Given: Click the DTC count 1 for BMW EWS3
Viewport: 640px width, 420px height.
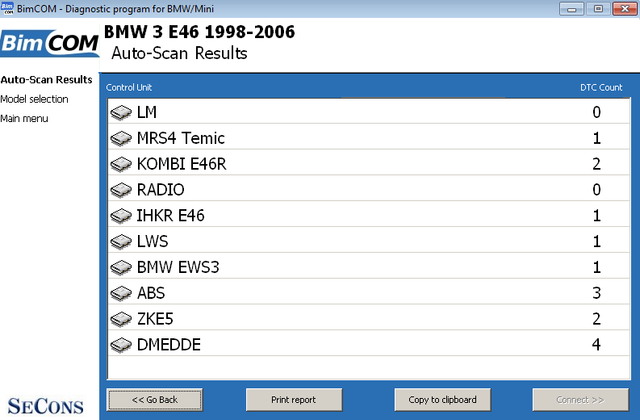Looking at the screenshot, I should point(597,267).
